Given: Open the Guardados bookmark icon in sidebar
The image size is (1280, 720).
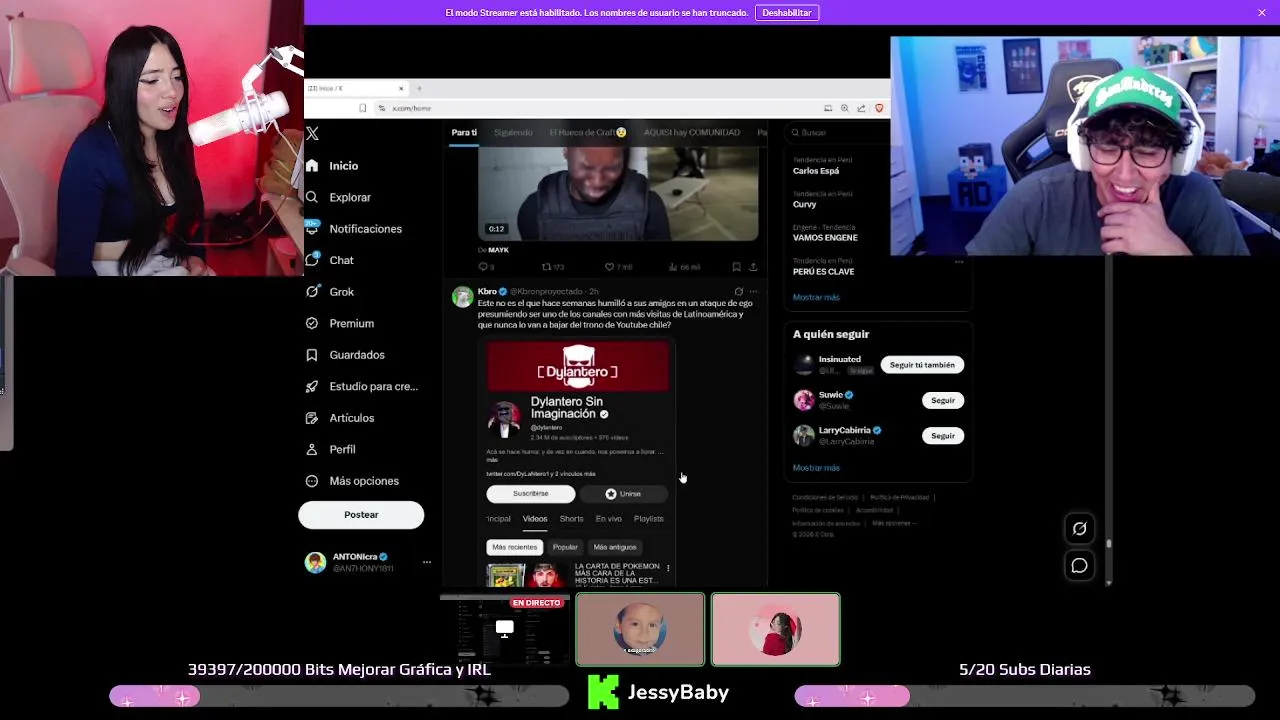Looking at the screenshot, I should [312, 355].
